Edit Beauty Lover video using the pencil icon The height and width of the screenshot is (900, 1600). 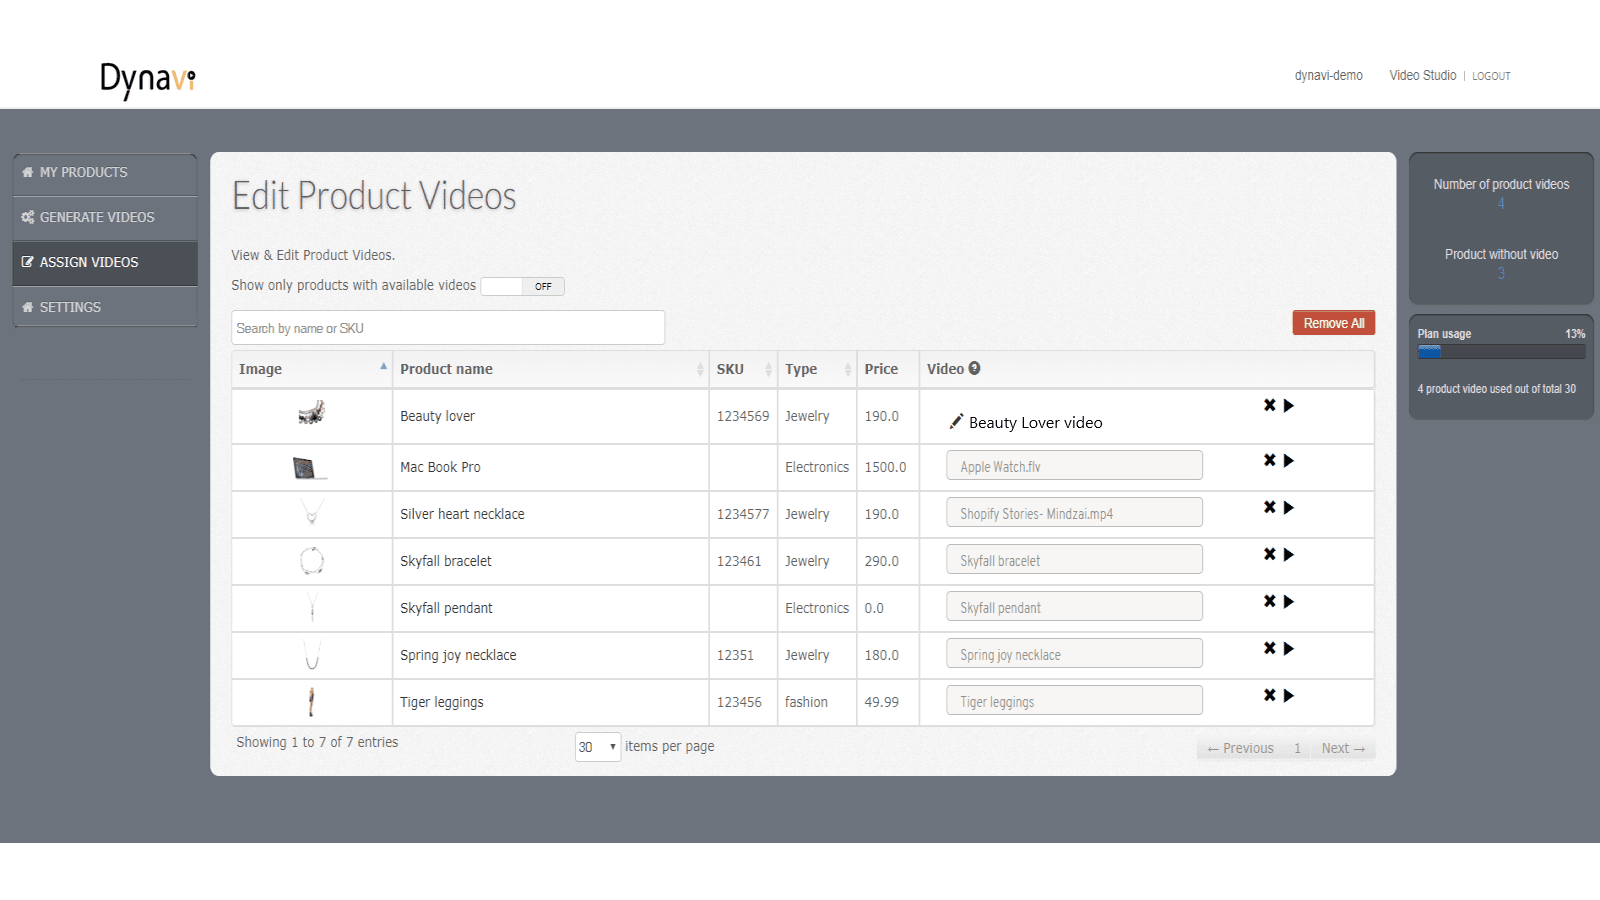(956, 421)
